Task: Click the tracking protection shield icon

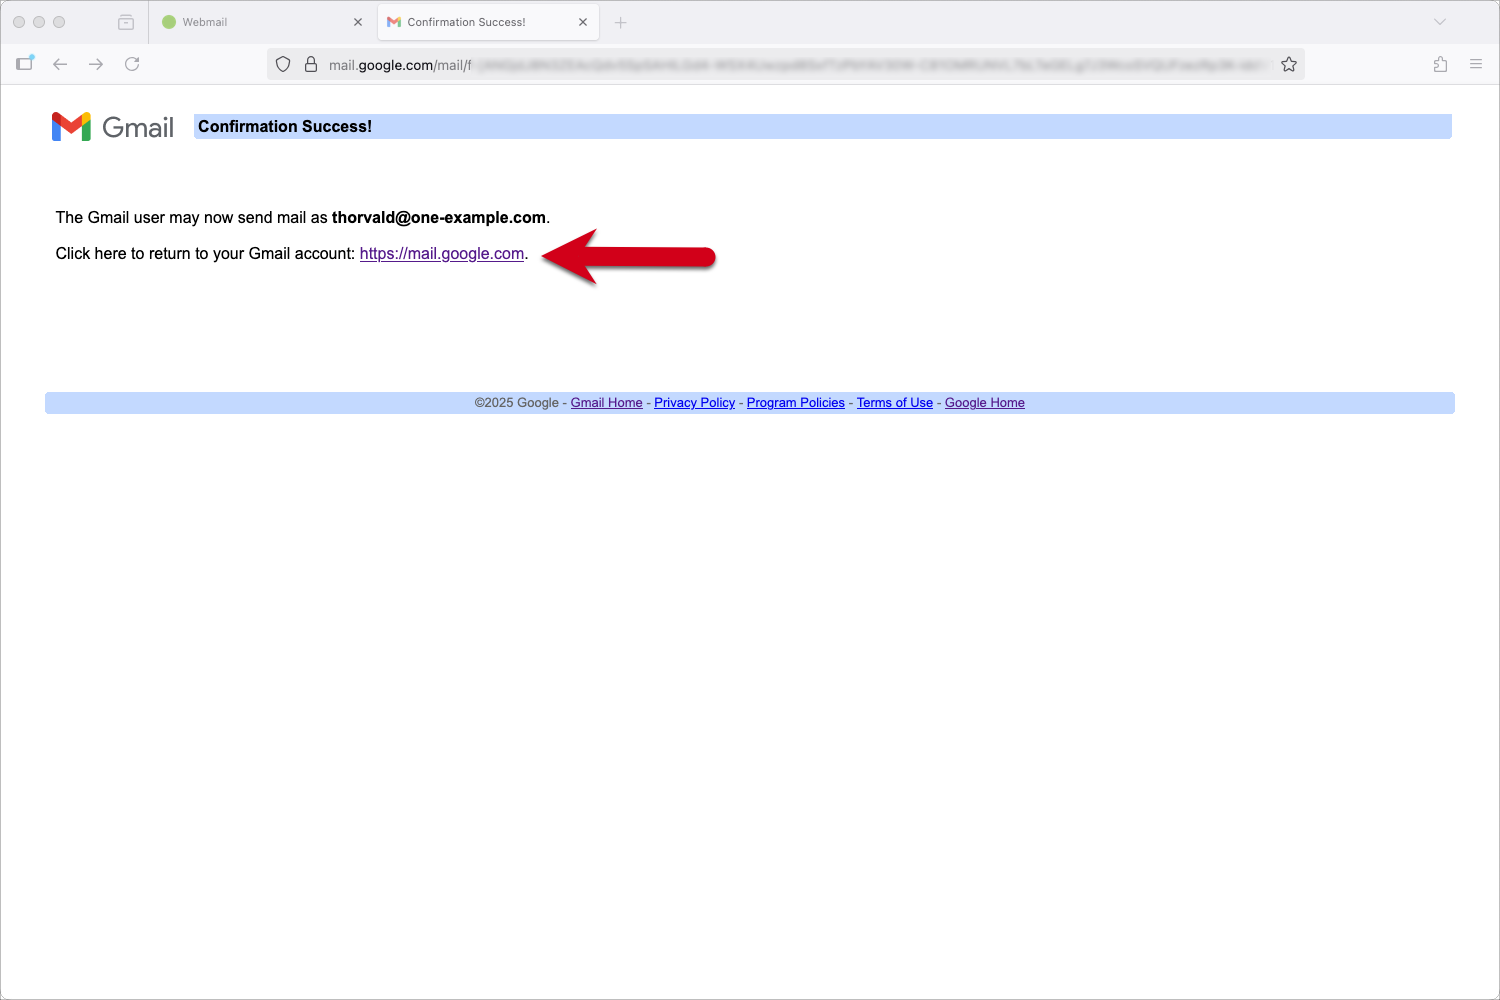Action: click(283, 63)
